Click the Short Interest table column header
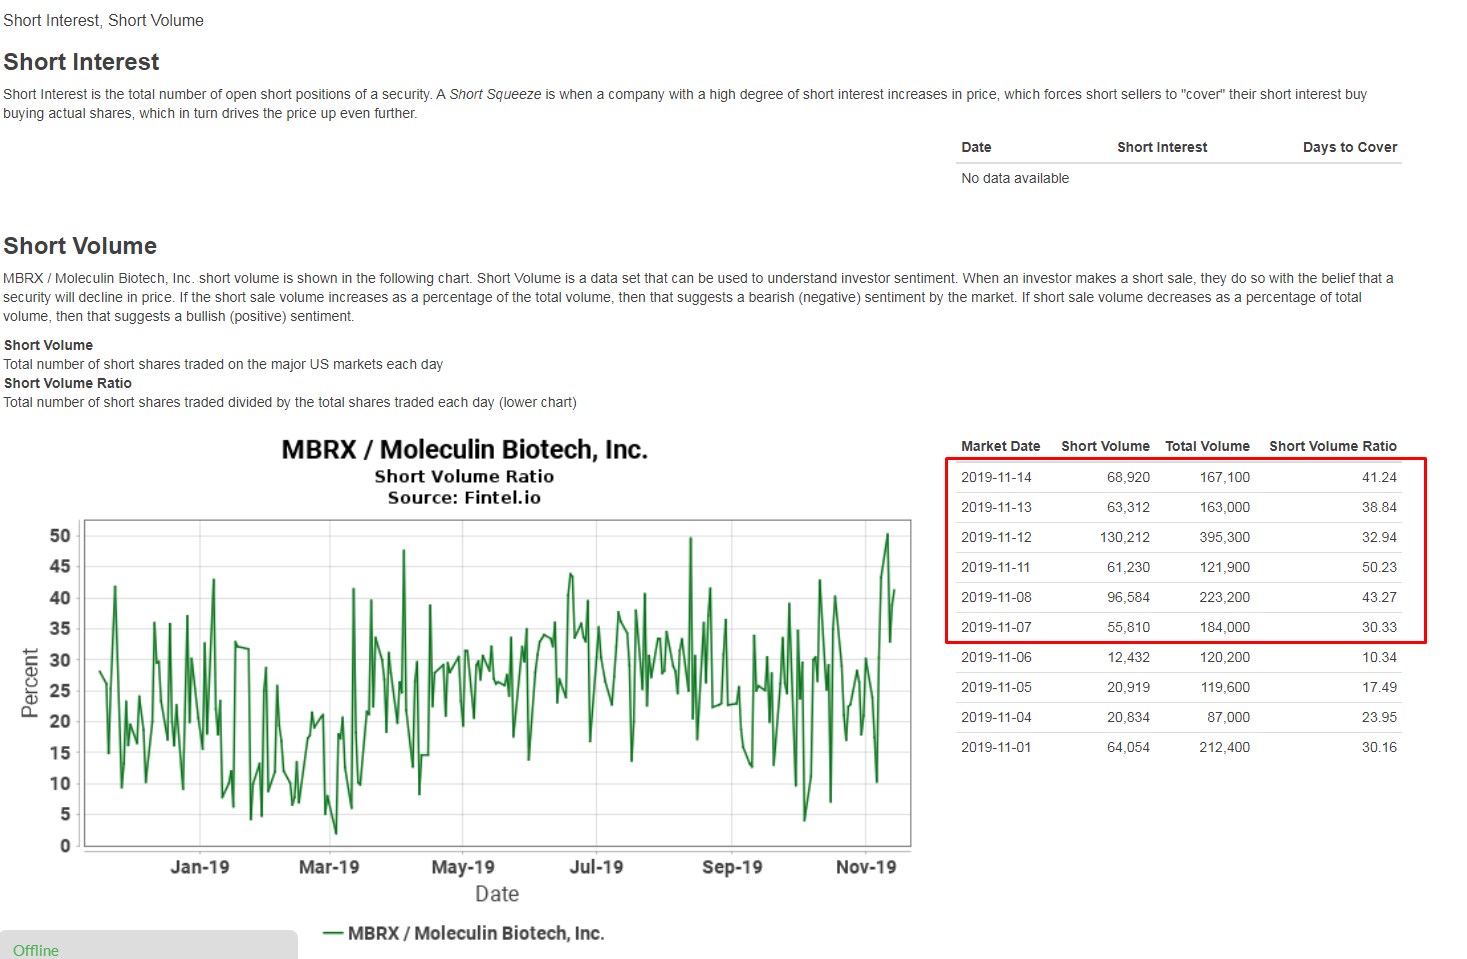The width and height of the screenshot is (1467, 959). coord(1161,147)
